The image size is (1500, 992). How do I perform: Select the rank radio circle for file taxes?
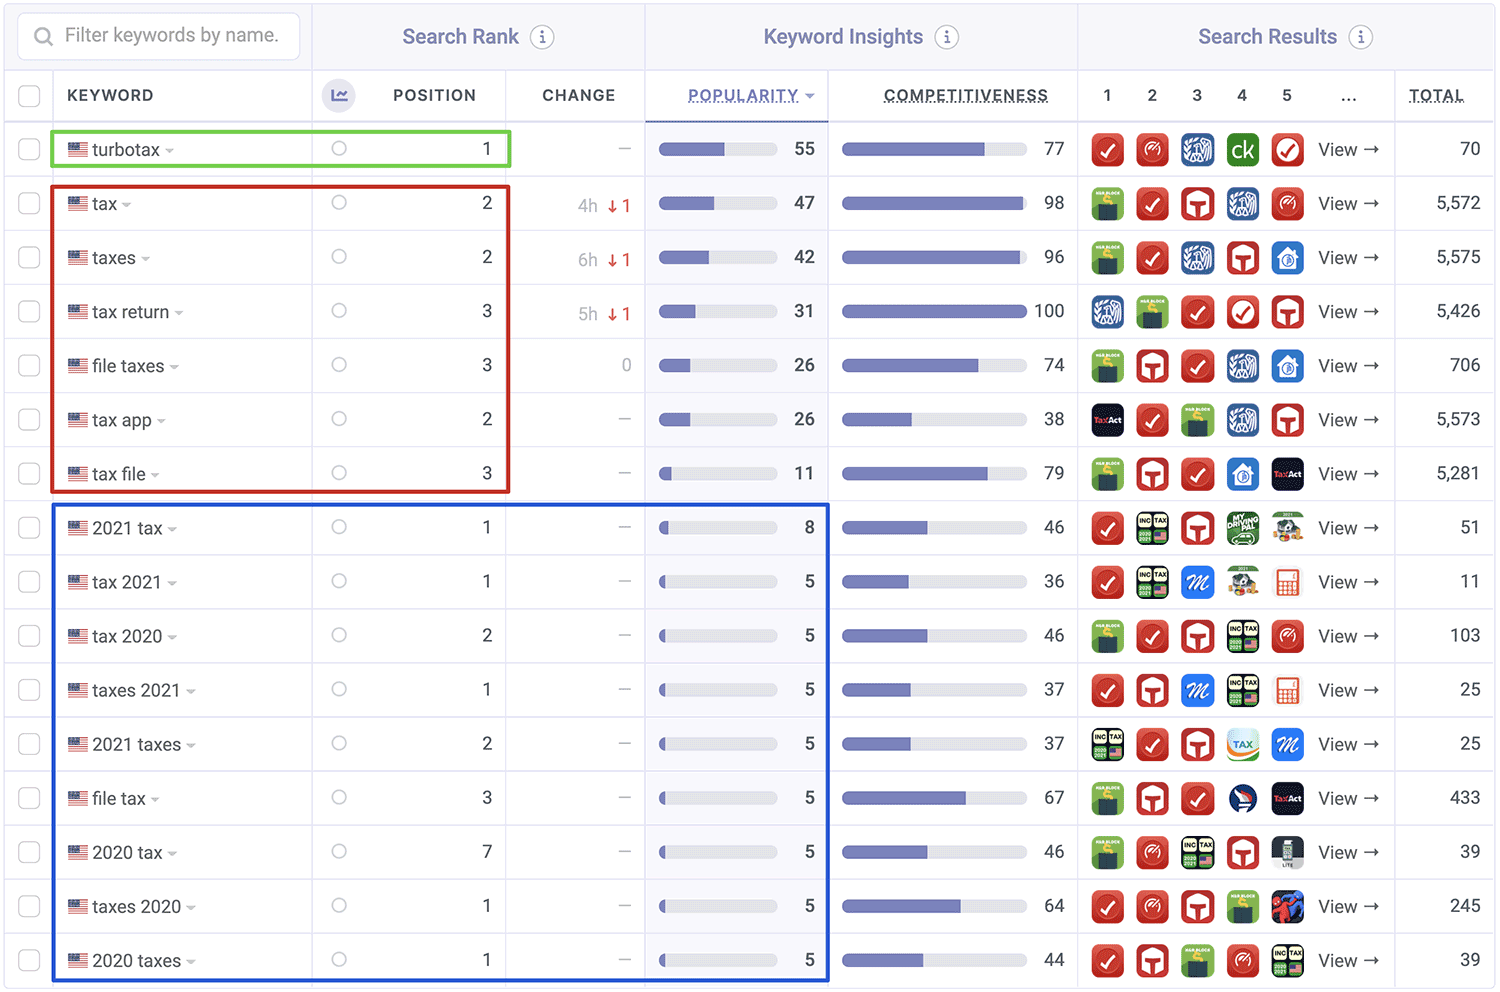339,365
